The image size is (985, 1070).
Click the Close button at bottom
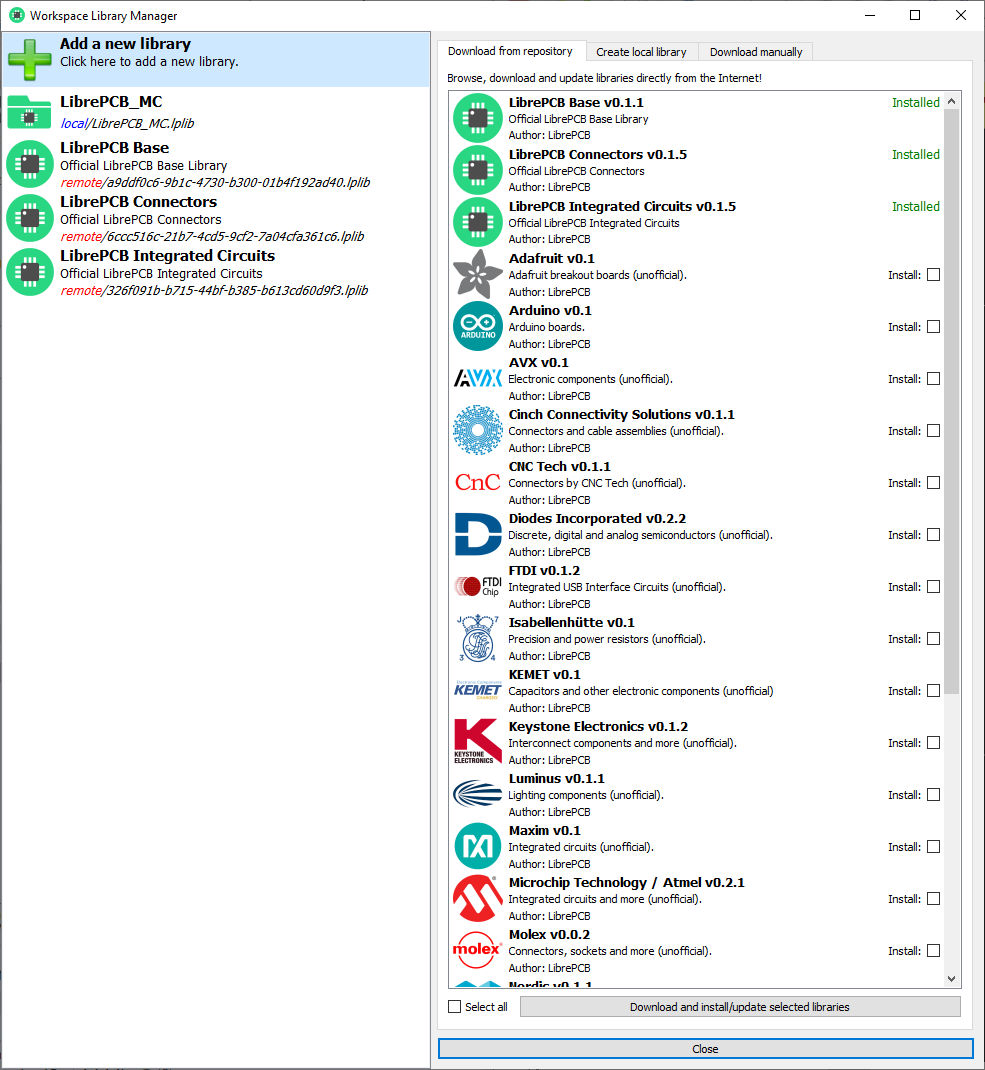click(x=705, y=1049)
